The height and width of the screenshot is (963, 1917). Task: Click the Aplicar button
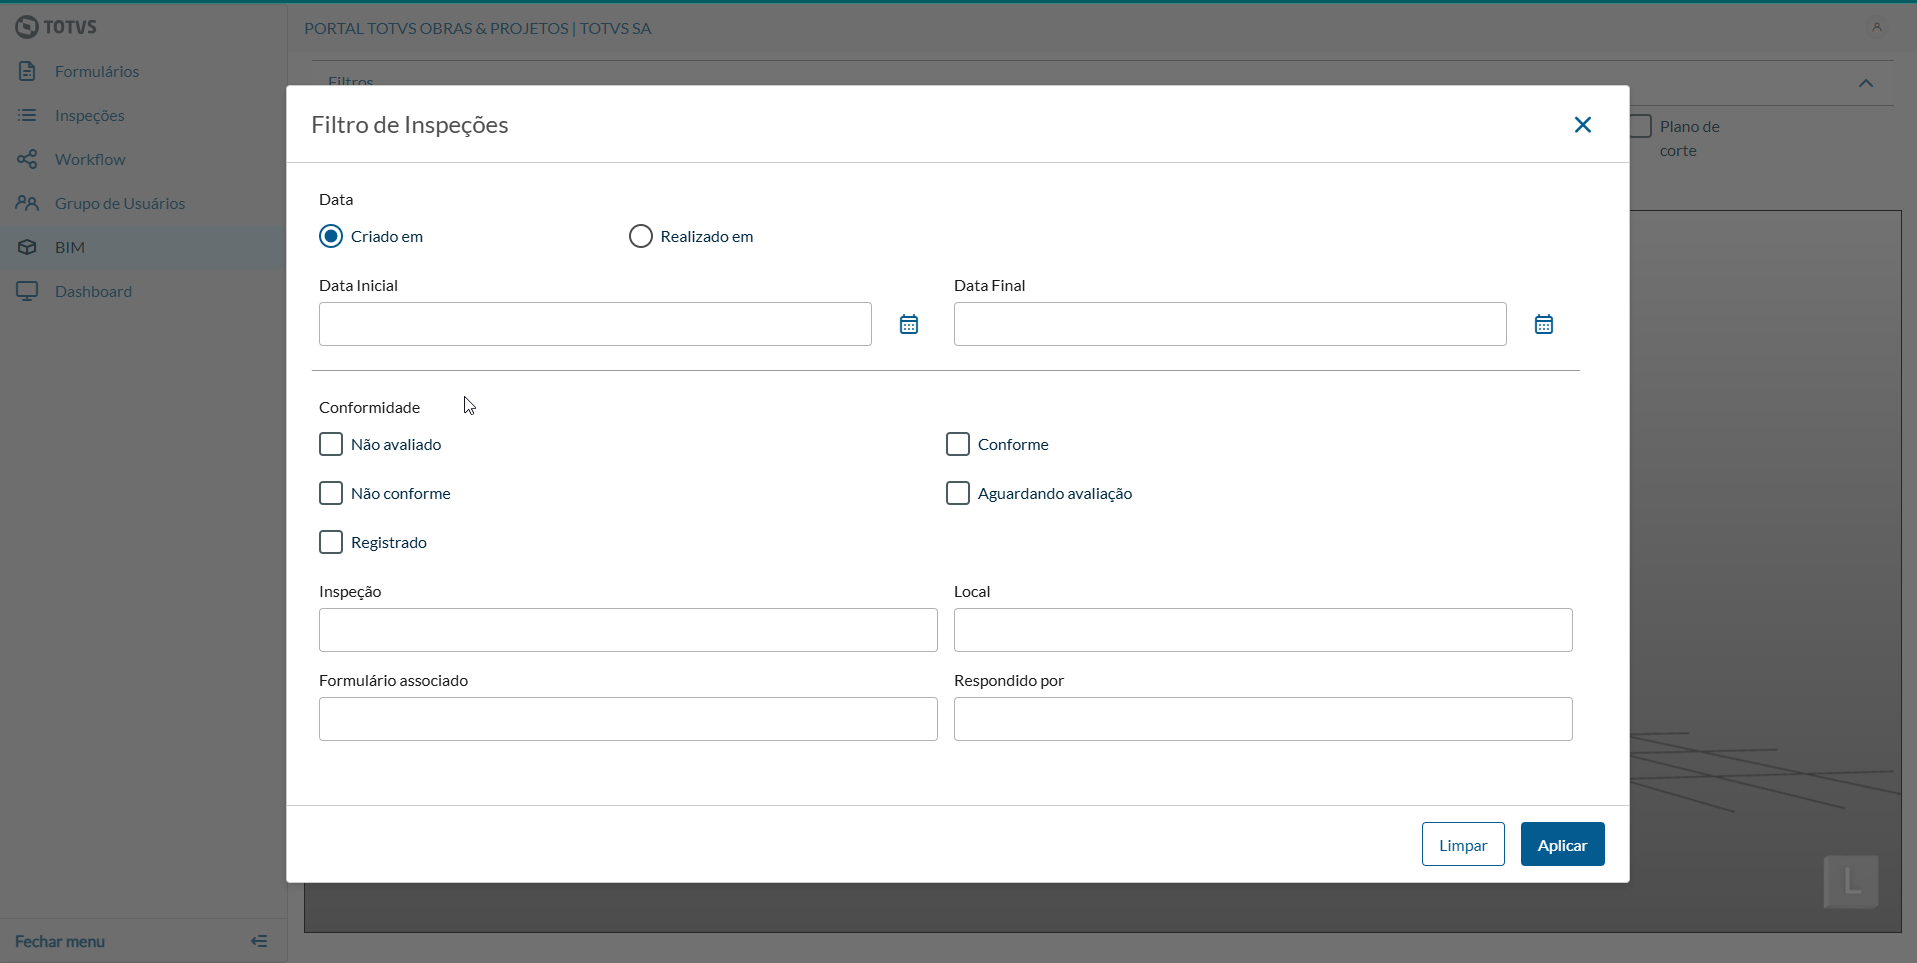click(1562, 844)
